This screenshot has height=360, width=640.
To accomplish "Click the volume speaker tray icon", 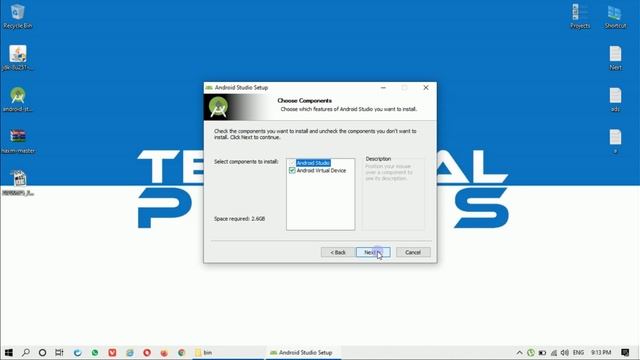I will [565, 352].
